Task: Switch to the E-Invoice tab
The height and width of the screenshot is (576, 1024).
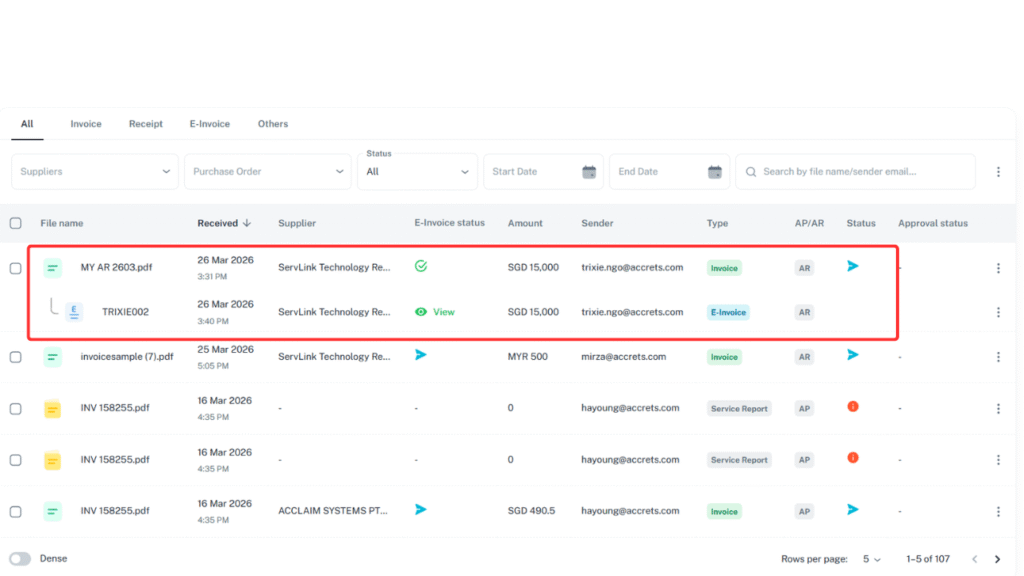Action: (x=209, y=124)
